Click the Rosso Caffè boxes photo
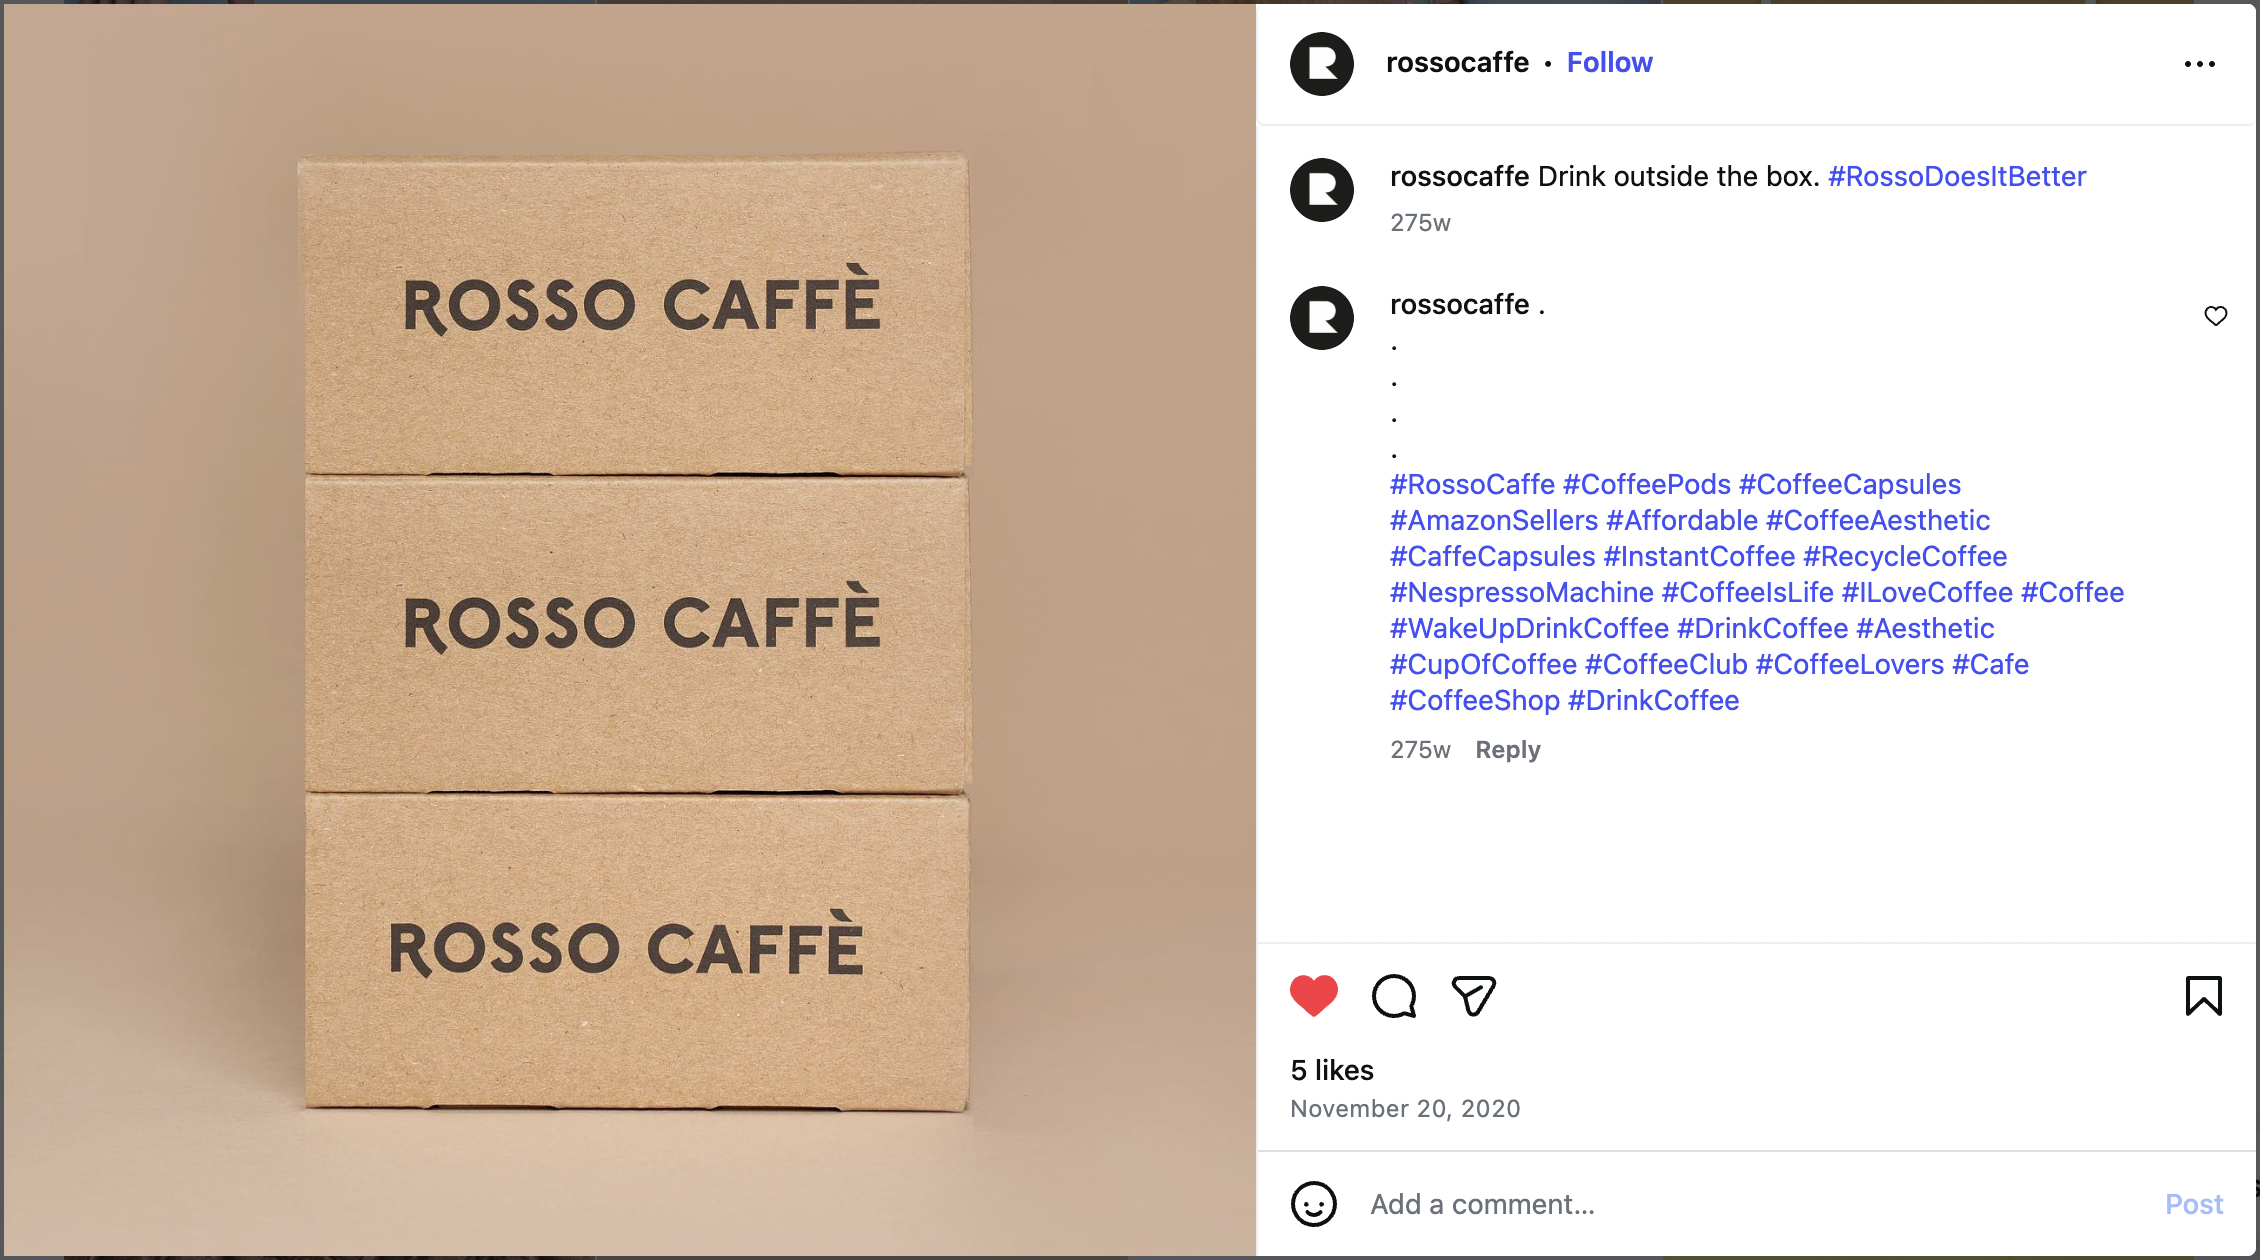 pyautogui.click(x=630, y=630)
